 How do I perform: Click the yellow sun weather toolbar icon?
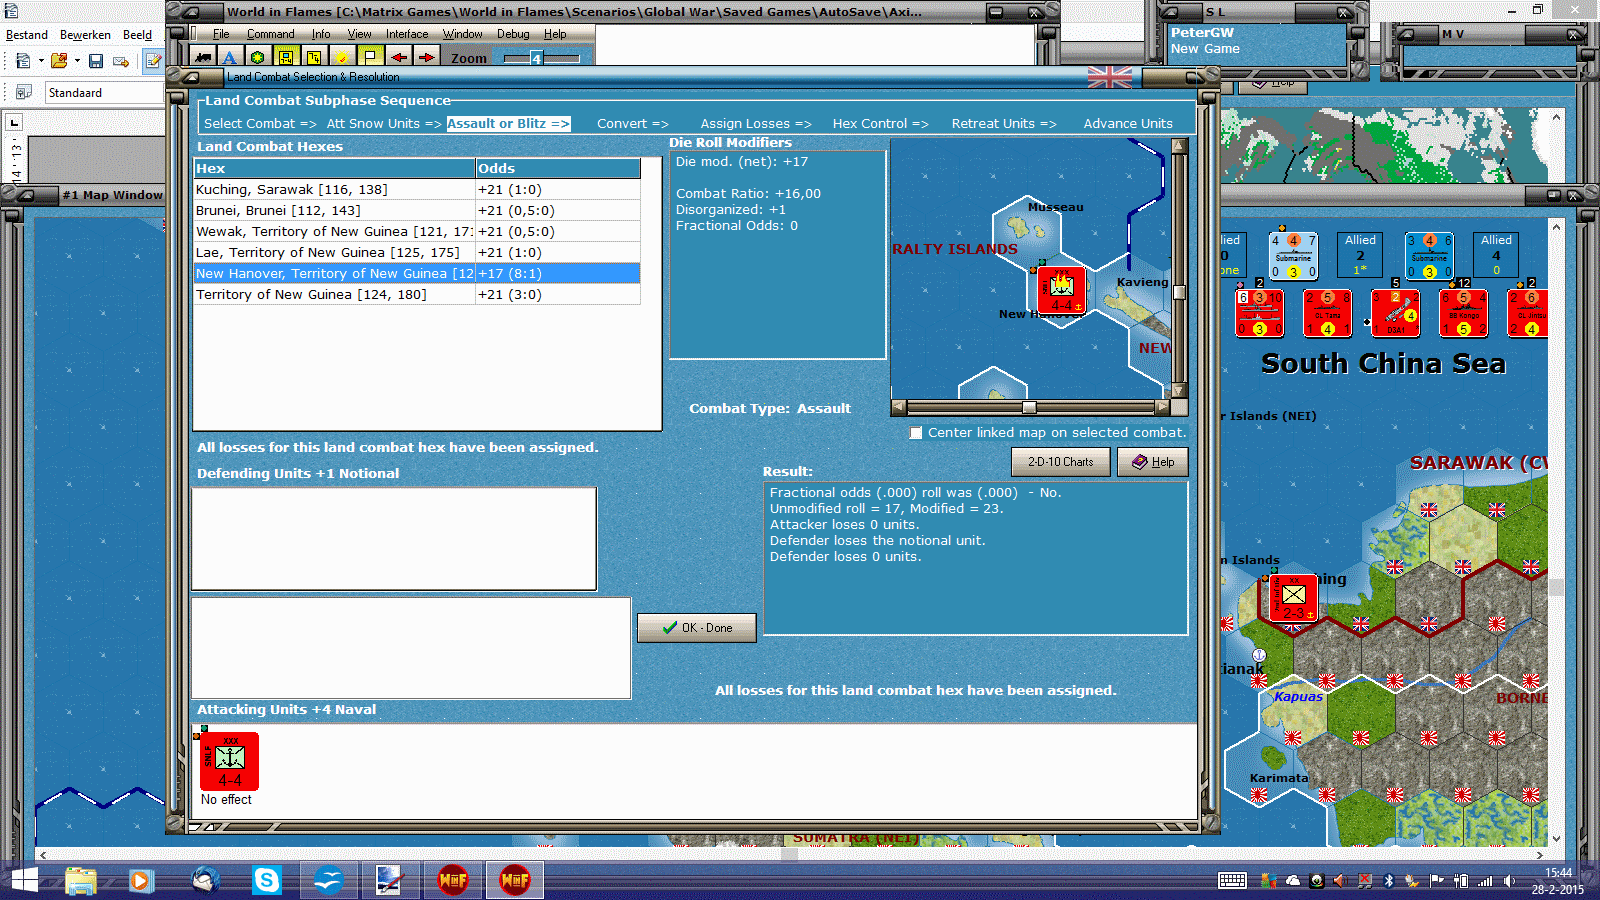342,58
